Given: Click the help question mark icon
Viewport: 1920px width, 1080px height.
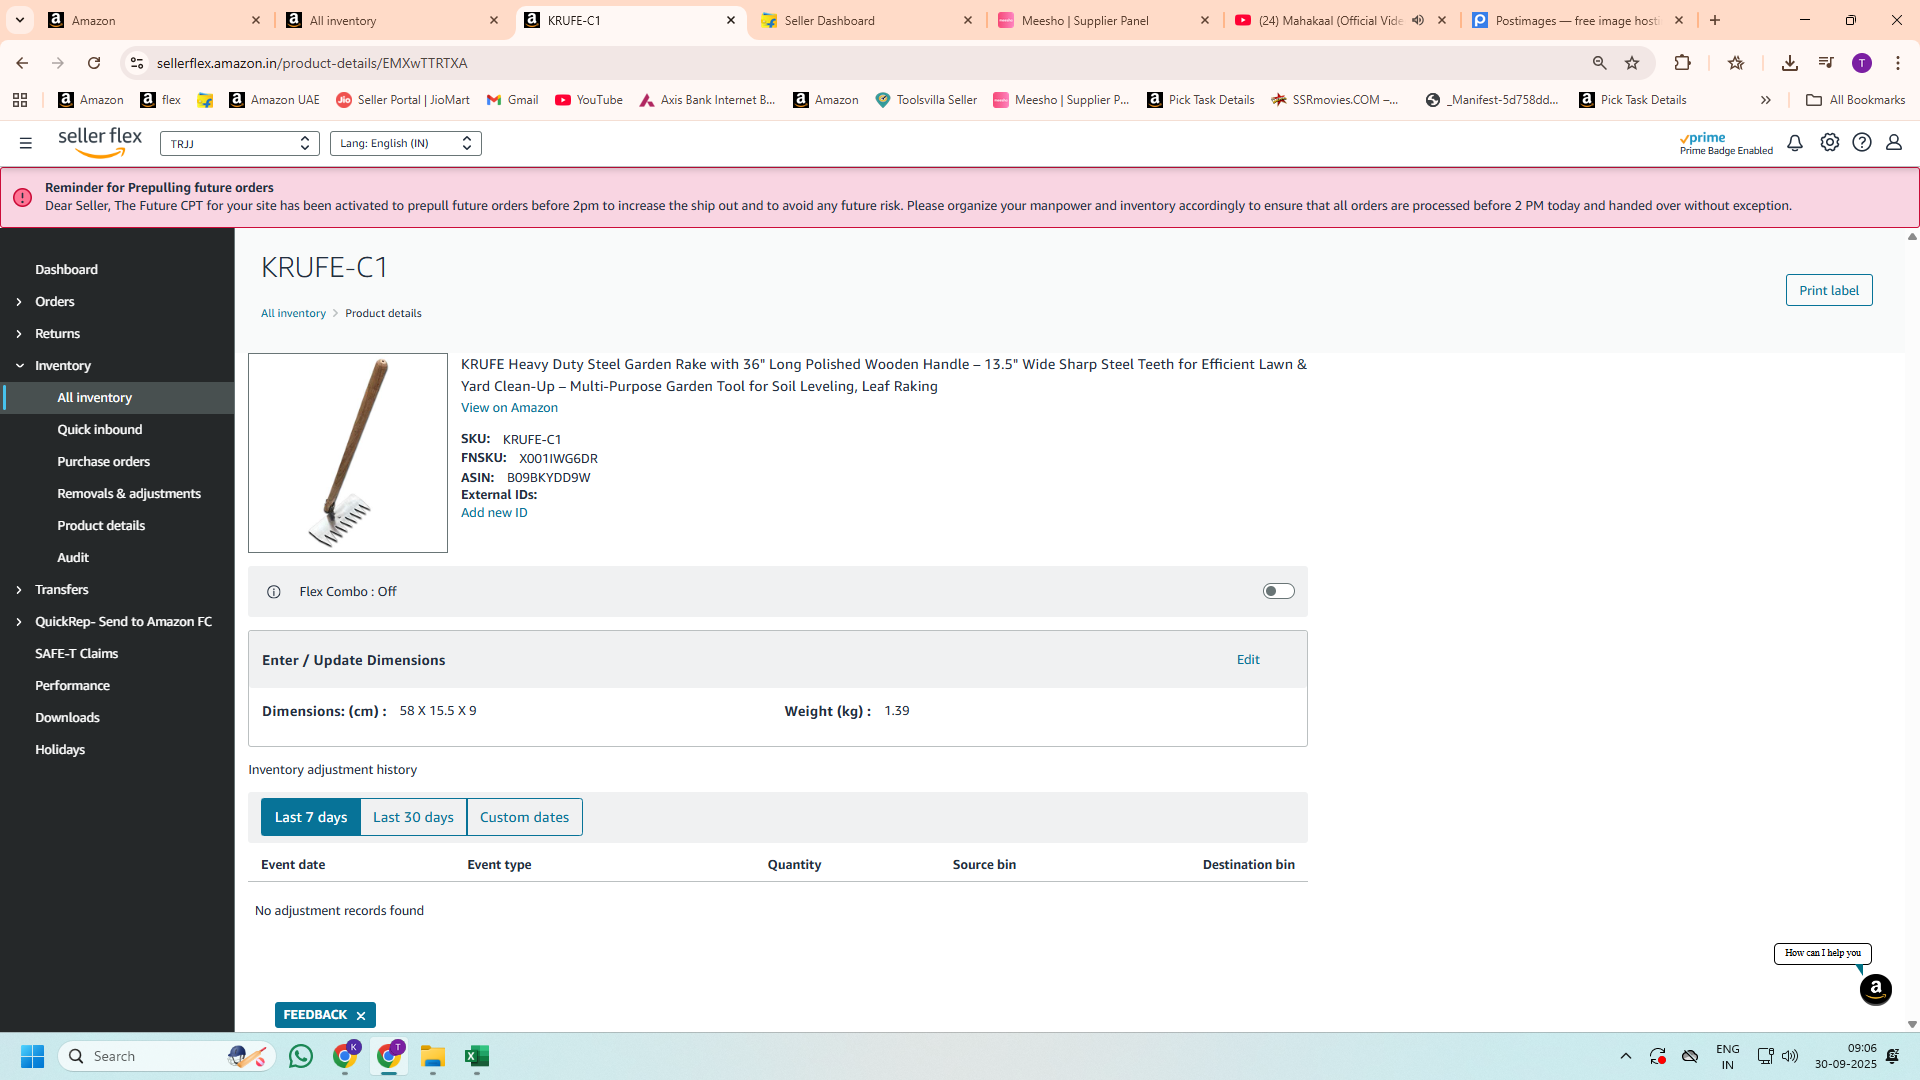Looking at the screenshot, I should (x=1861, y=143).
